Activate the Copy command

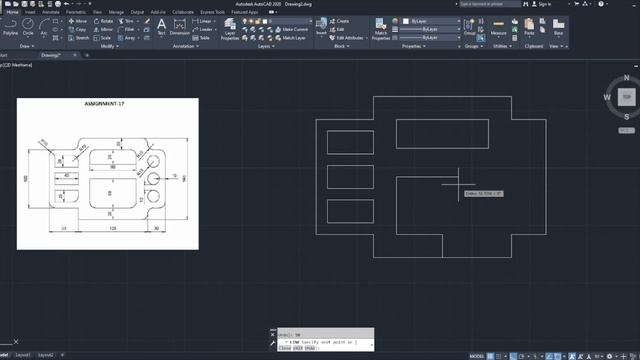coord(77,29)
